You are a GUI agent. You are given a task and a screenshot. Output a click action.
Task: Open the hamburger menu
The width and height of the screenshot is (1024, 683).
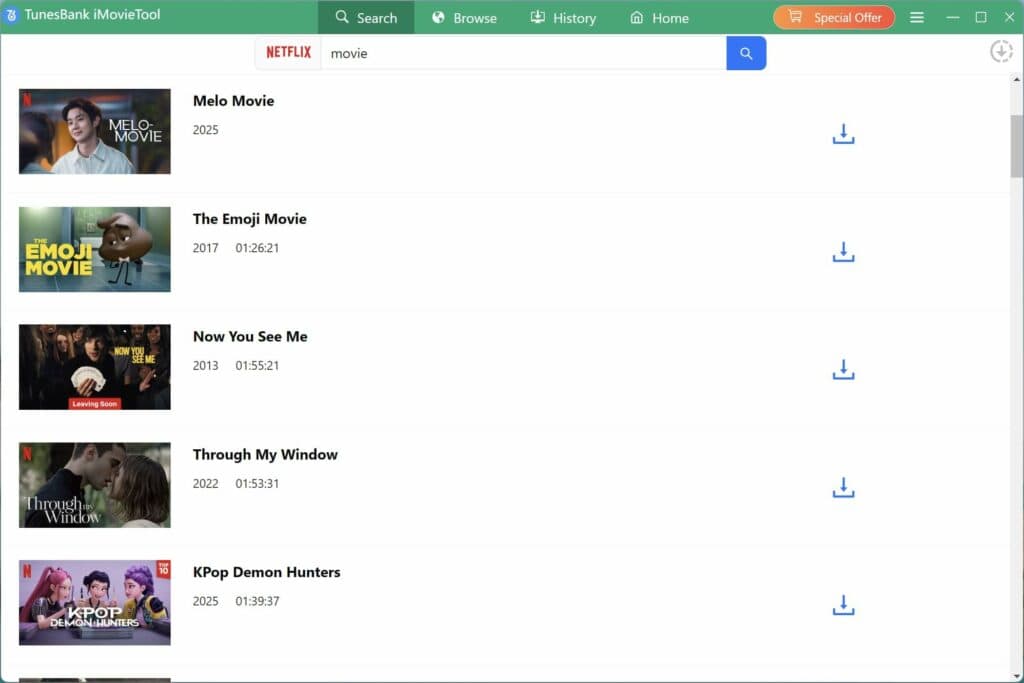pos(916,16)
